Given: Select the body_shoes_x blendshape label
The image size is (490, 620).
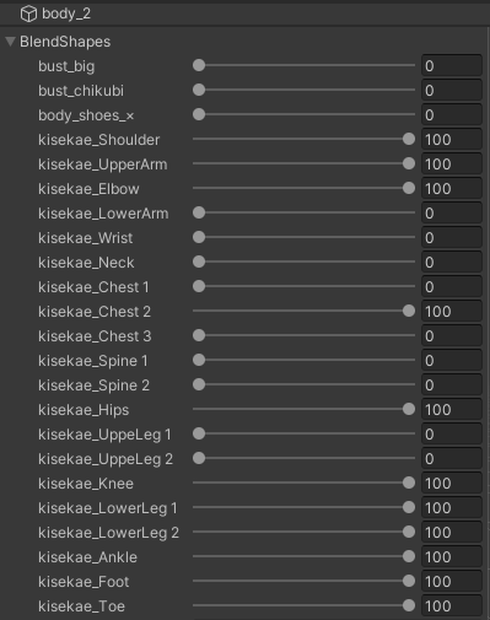Looking at the screenshot, I should point(86,115).
